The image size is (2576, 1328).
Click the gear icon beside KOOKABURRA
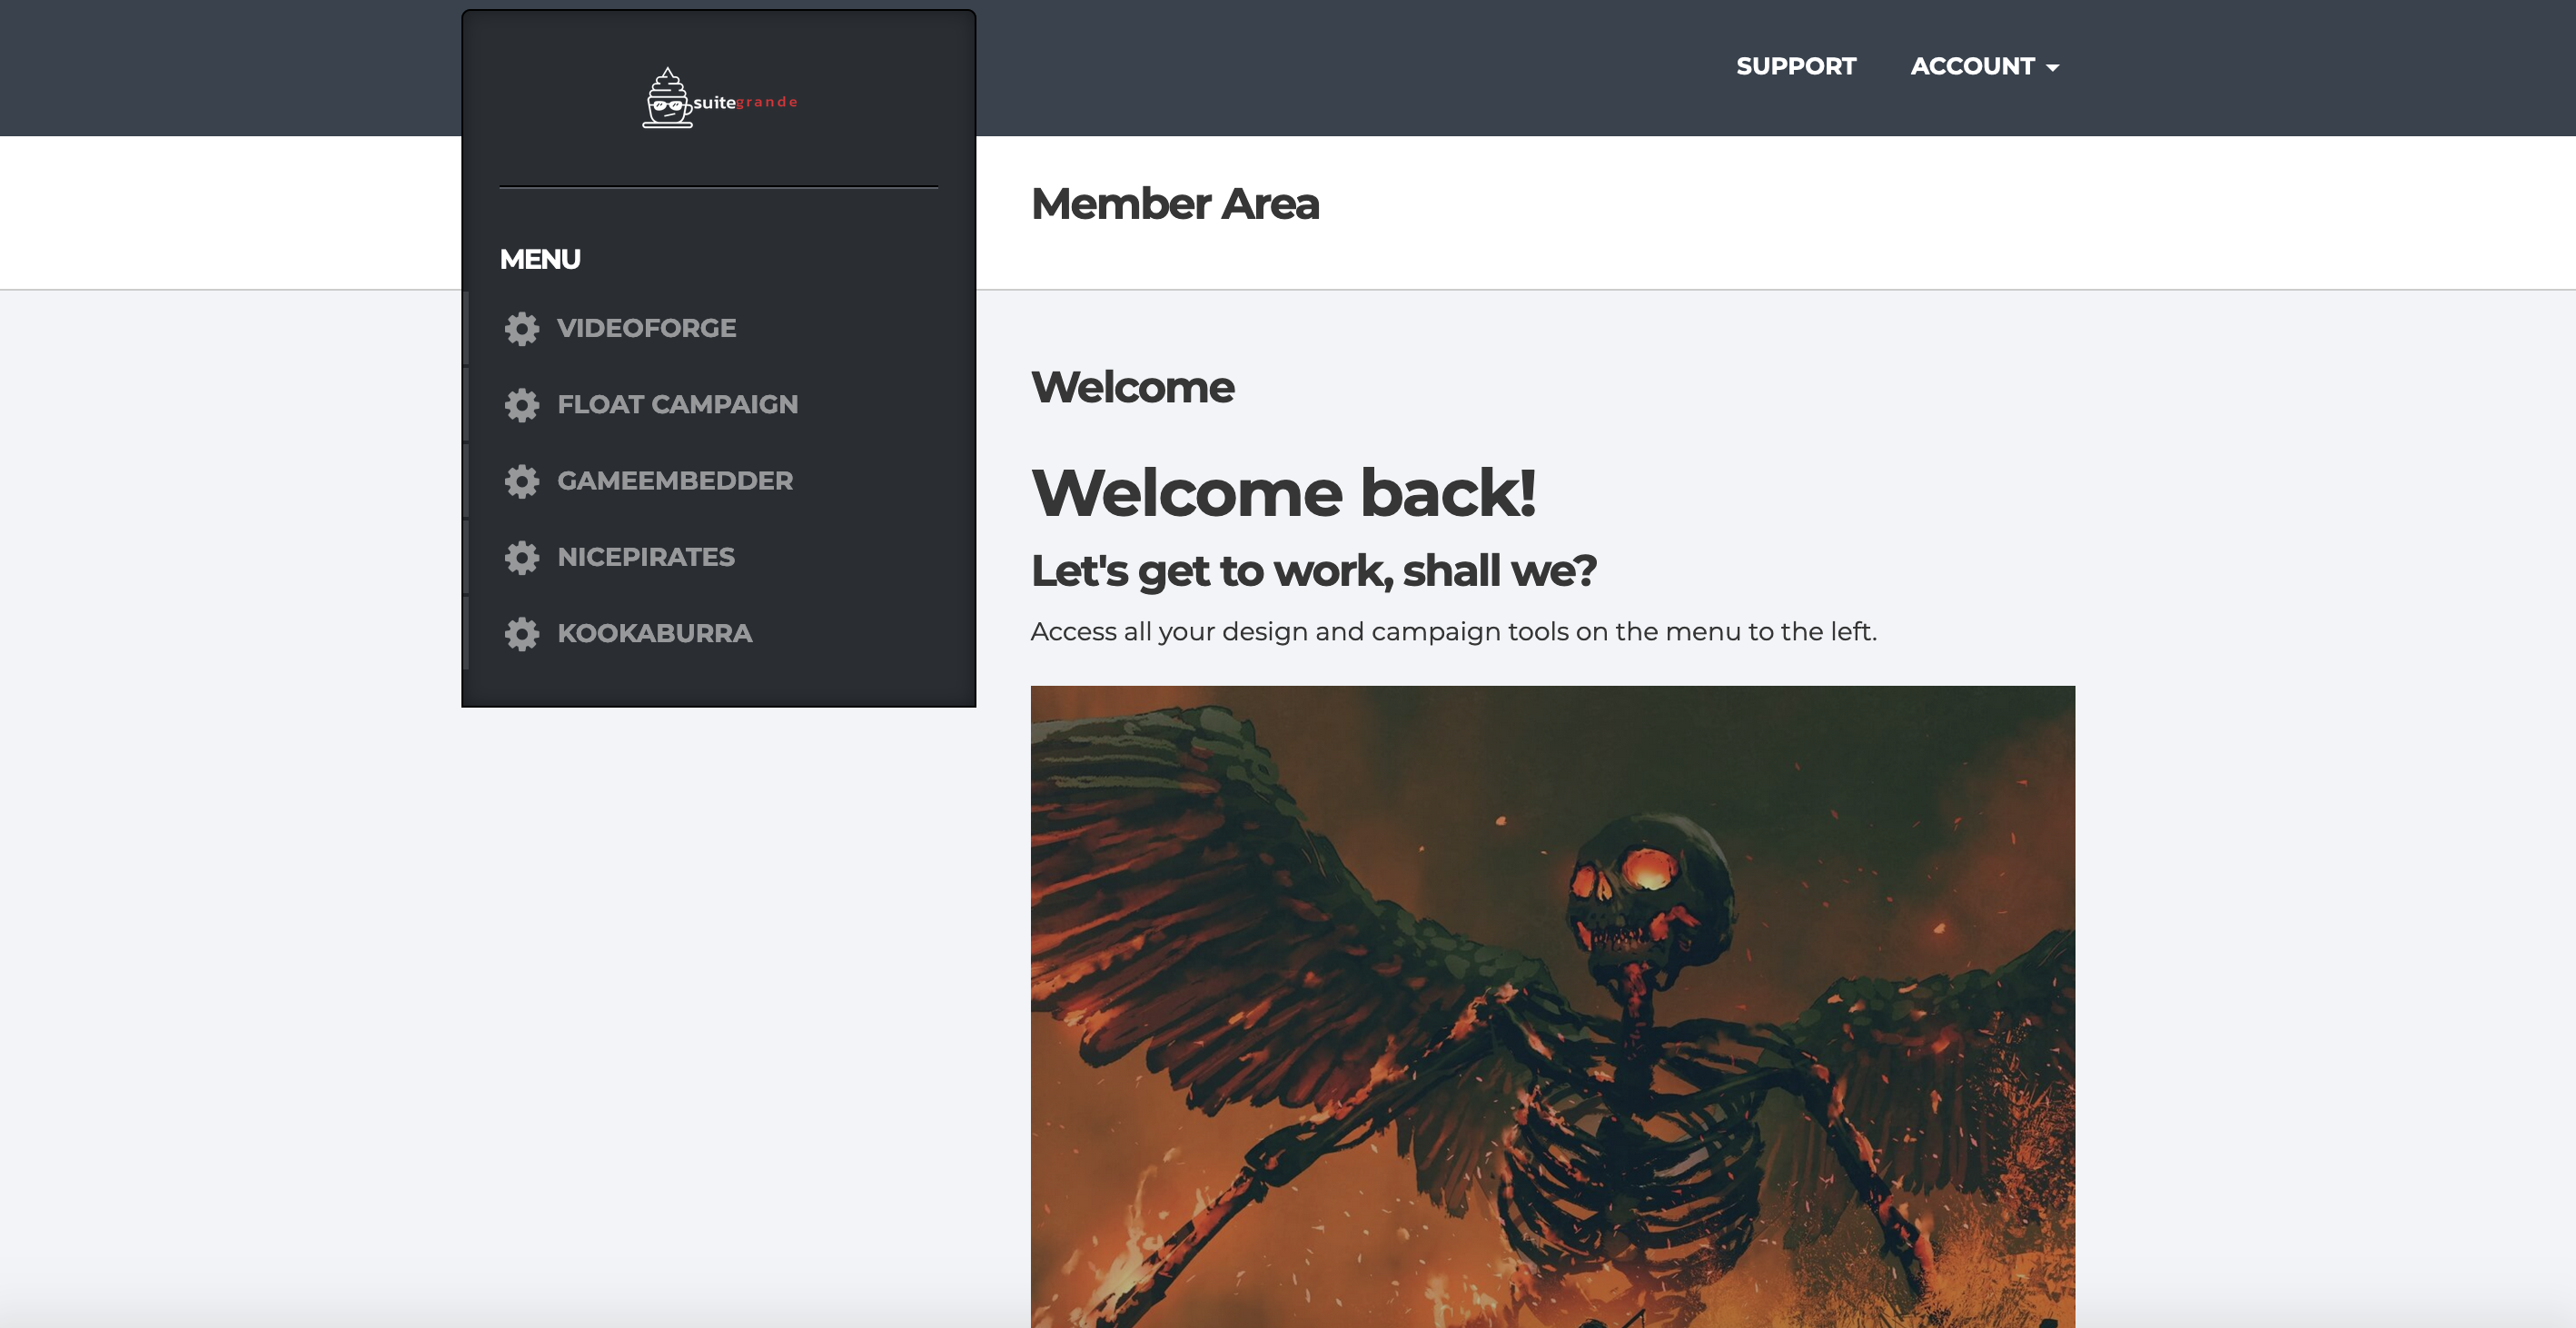pyautogui.click(x=521, y=633)
